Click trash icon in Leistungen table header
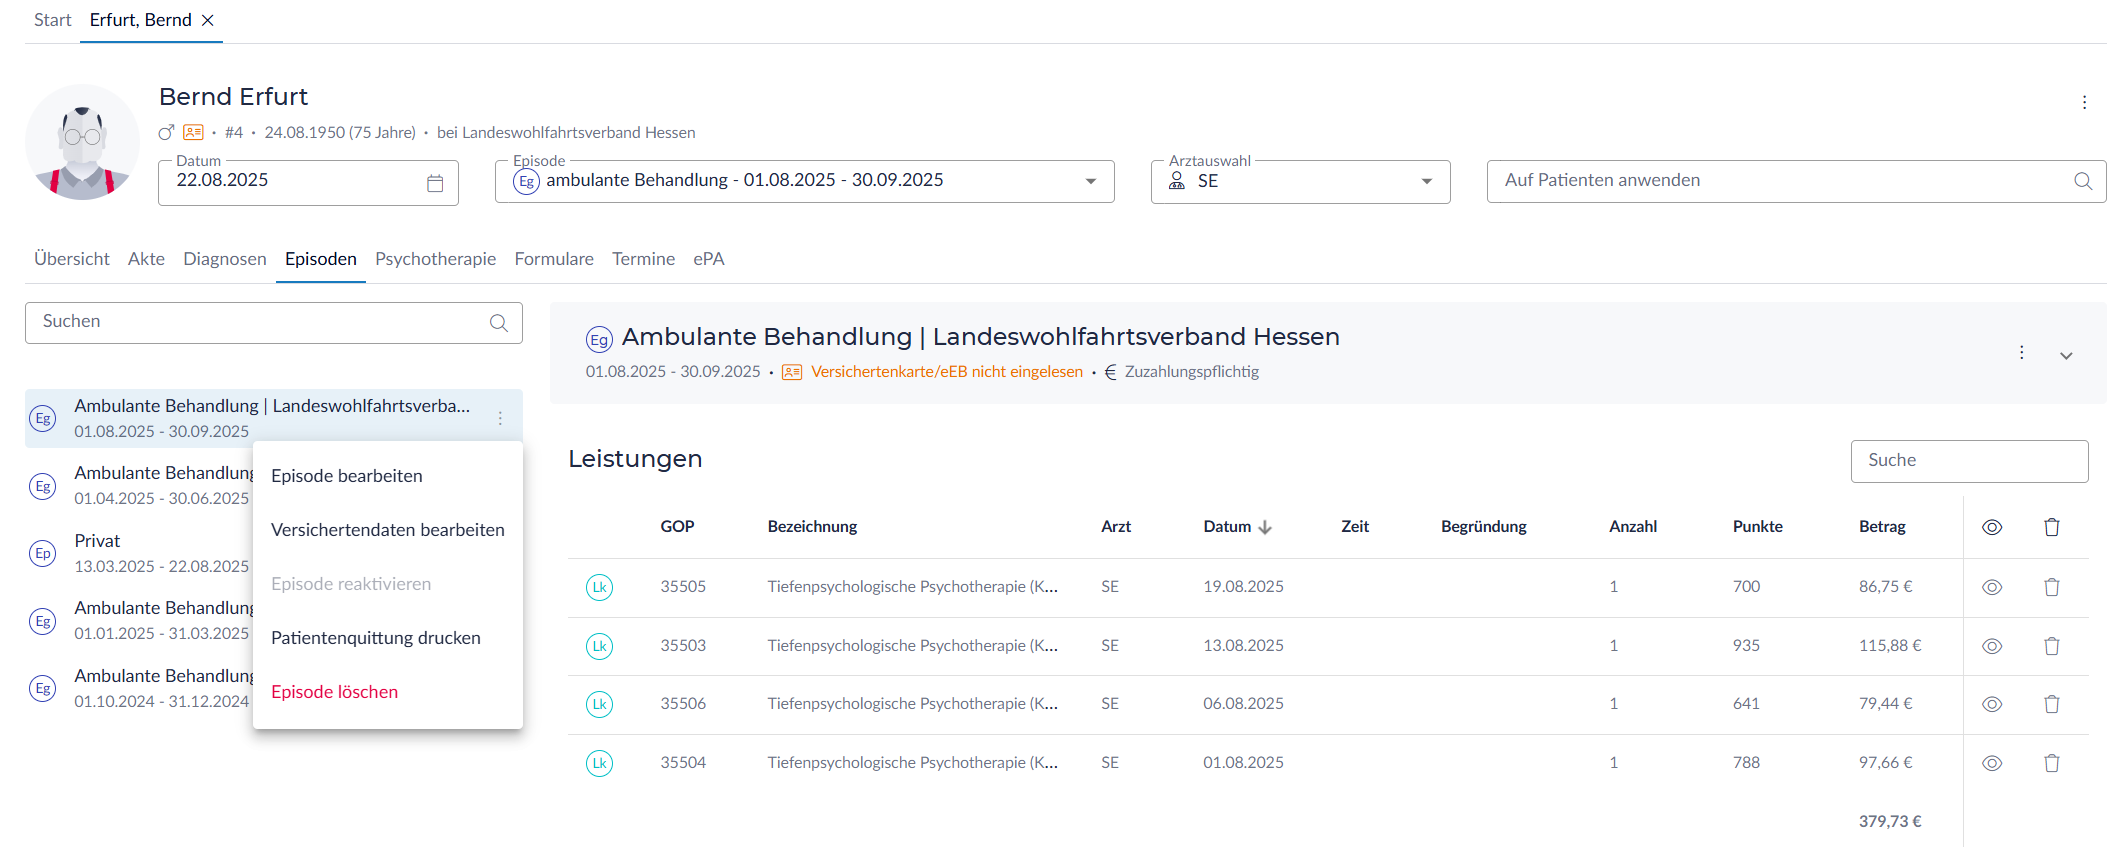2113x847 pixels. 2051,527
